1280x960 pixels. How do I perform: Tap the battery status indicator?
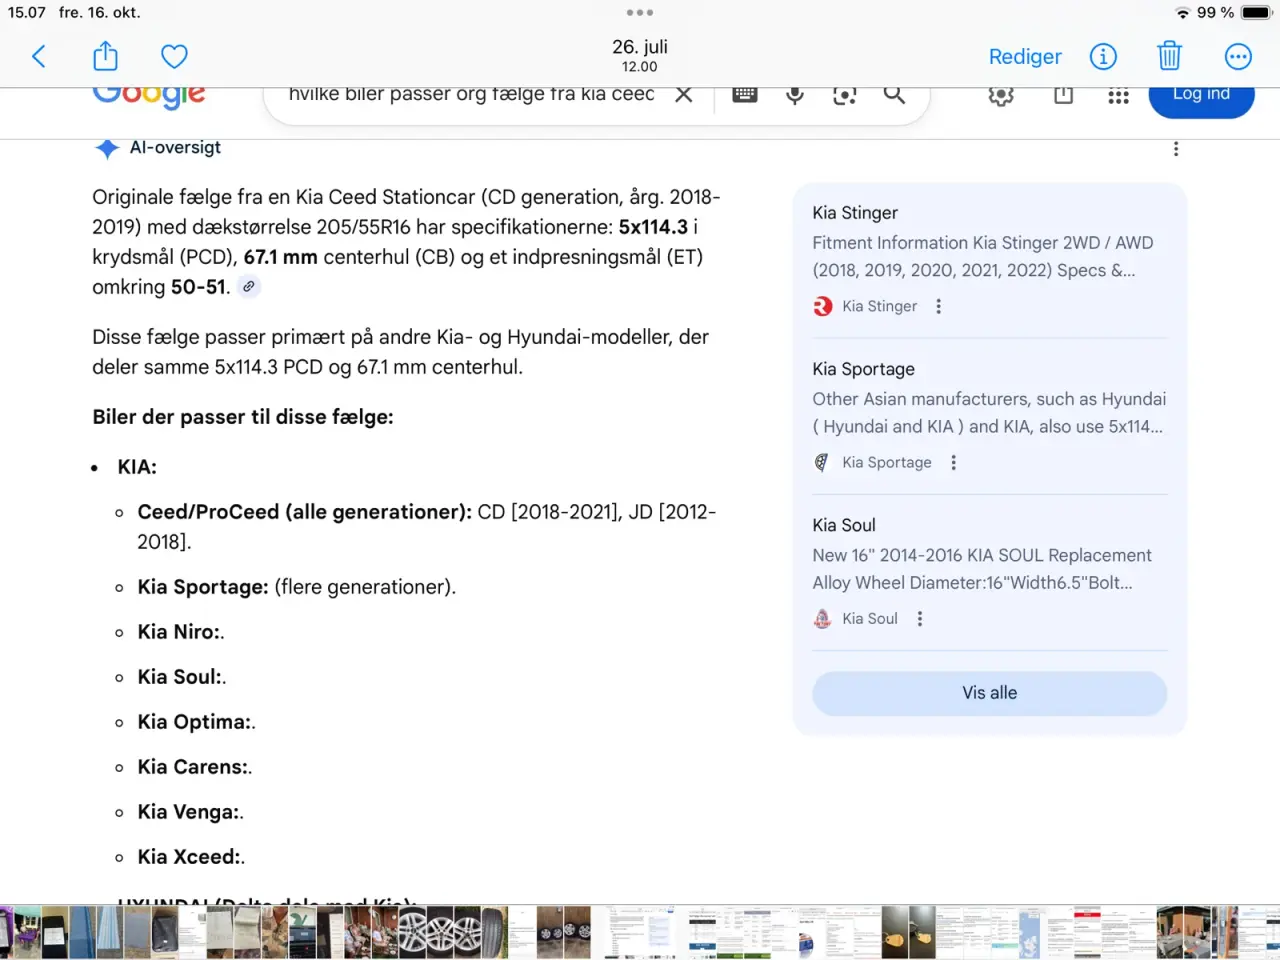pyautogui.click(x=1256, y=13)
